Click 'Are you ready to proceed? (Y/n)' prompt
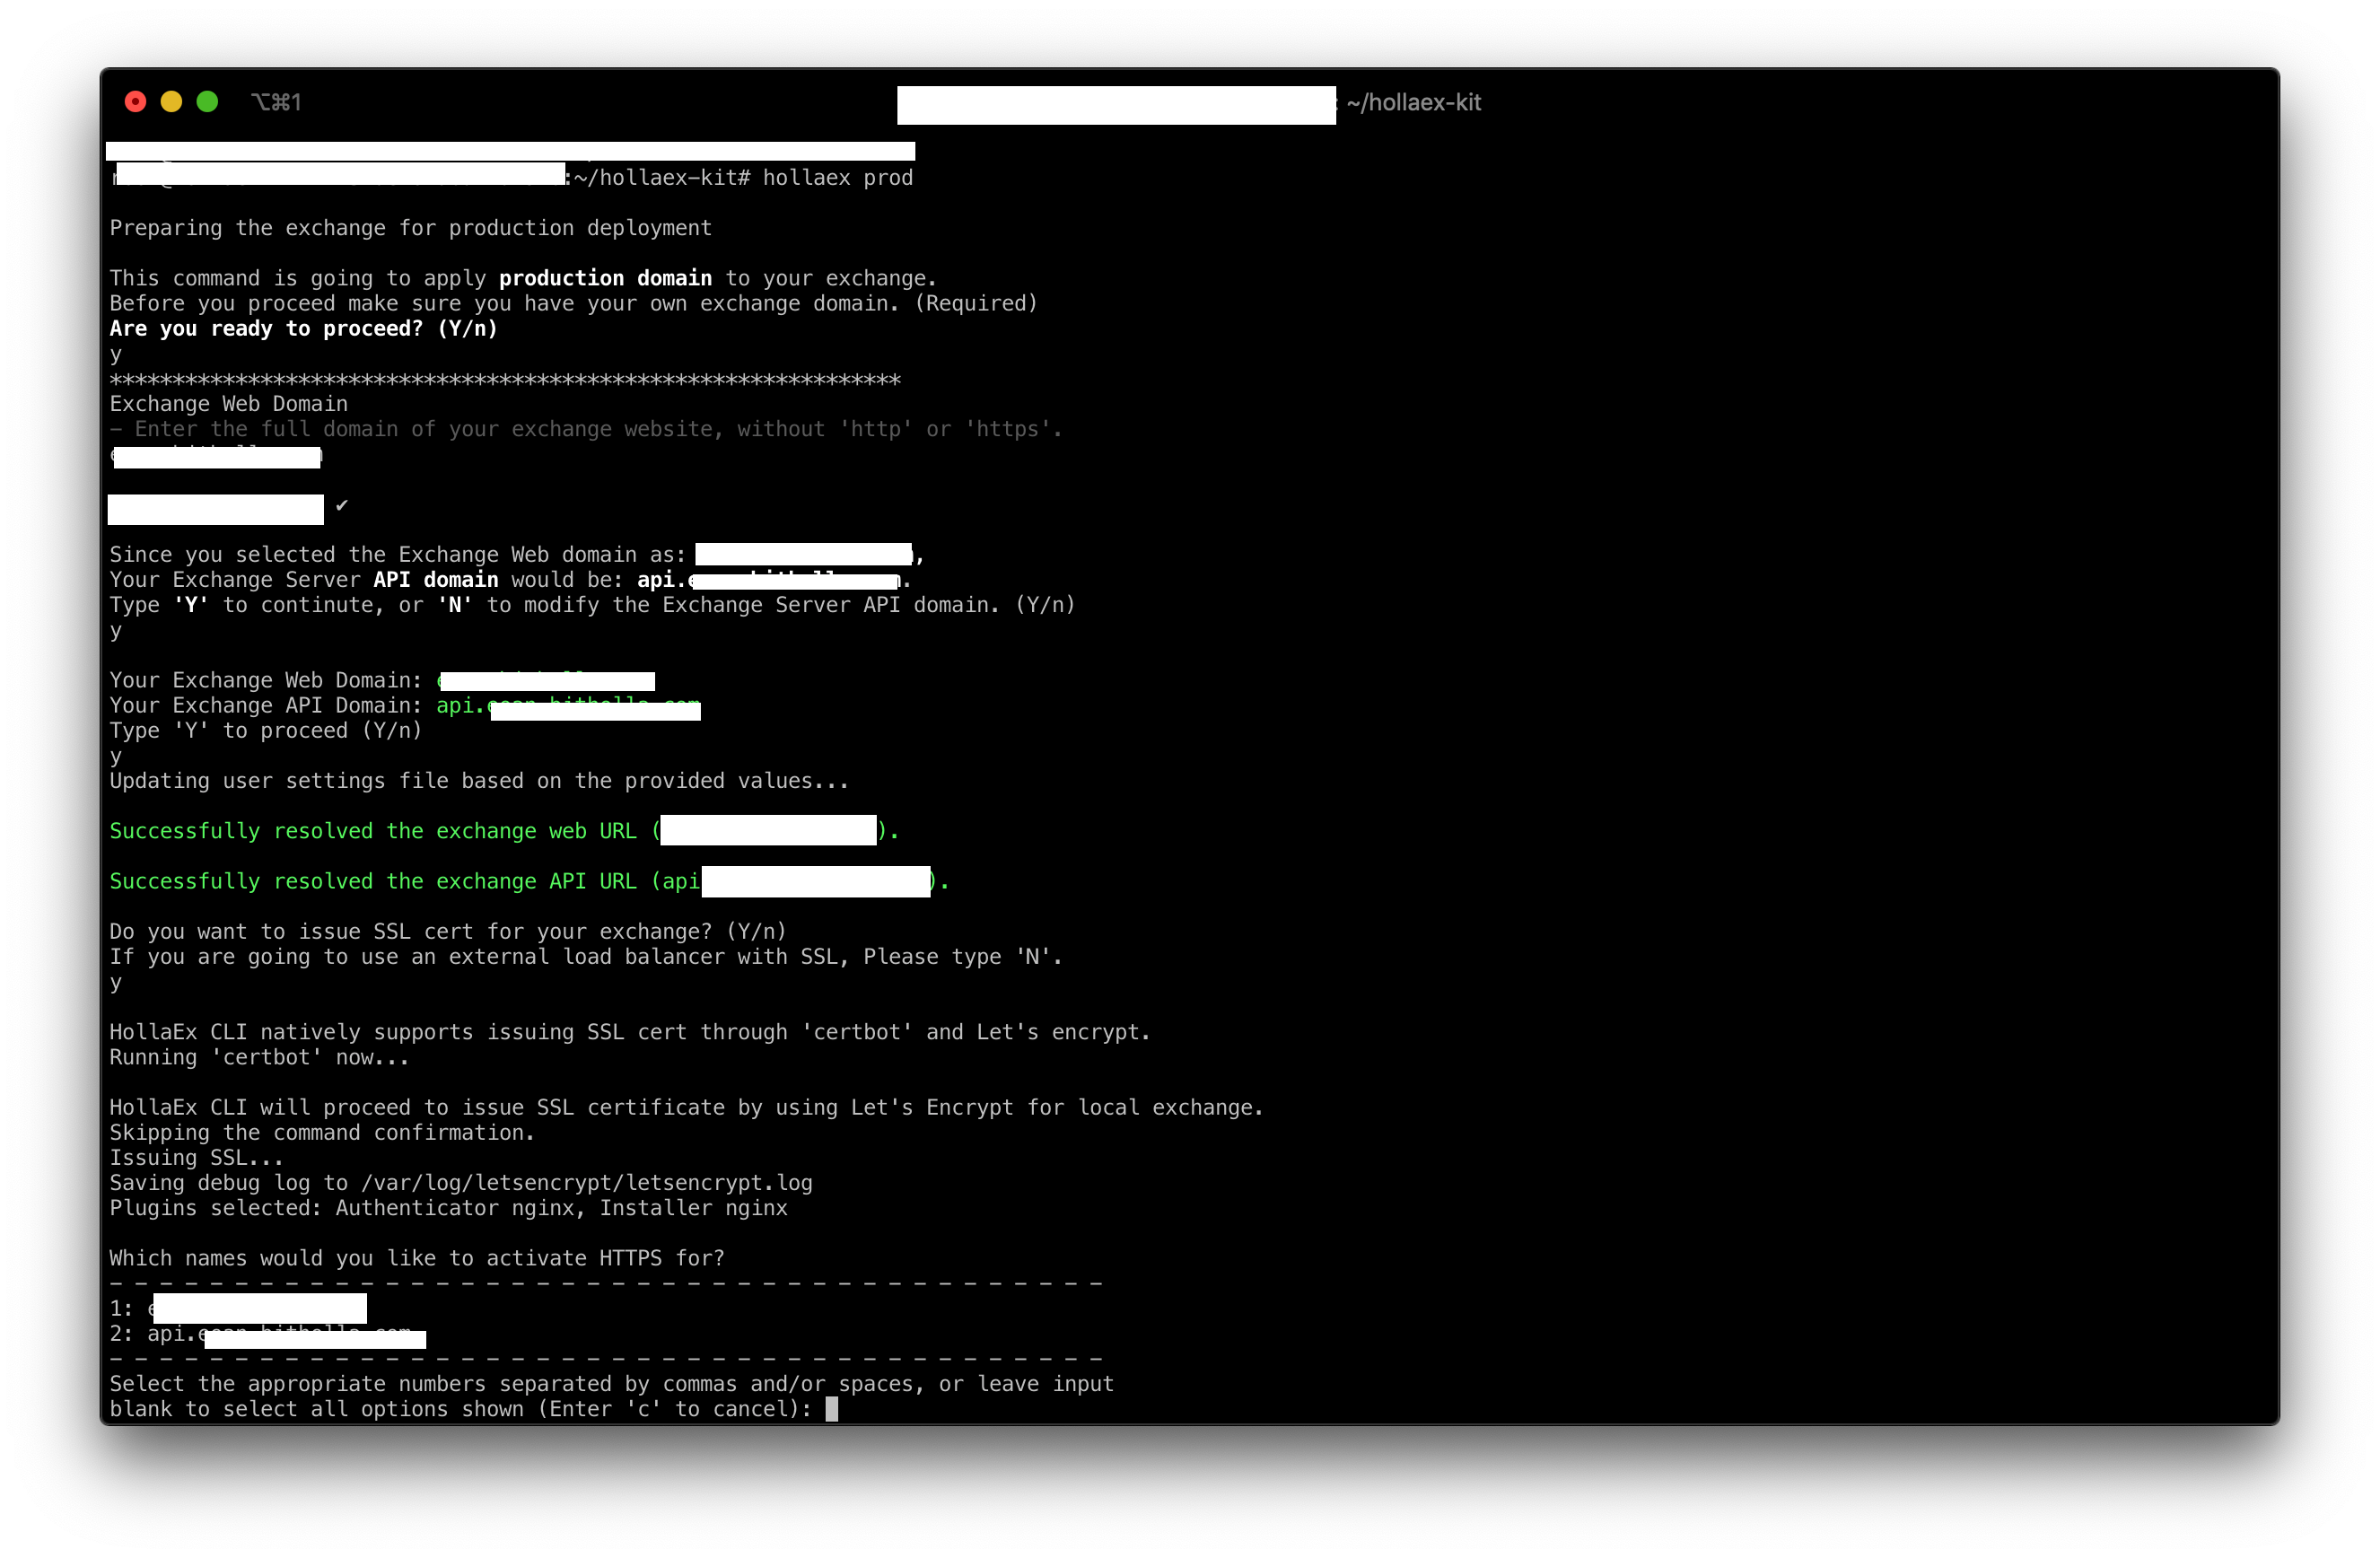The width and height of the screenshot is (2380, 1558). coord(303,329)
